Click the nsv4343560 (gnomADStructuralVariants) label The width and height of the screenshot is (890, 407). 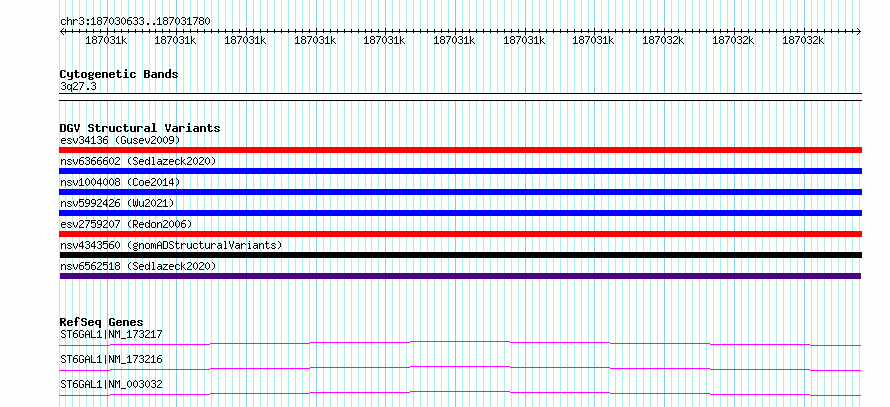(171, 245)
